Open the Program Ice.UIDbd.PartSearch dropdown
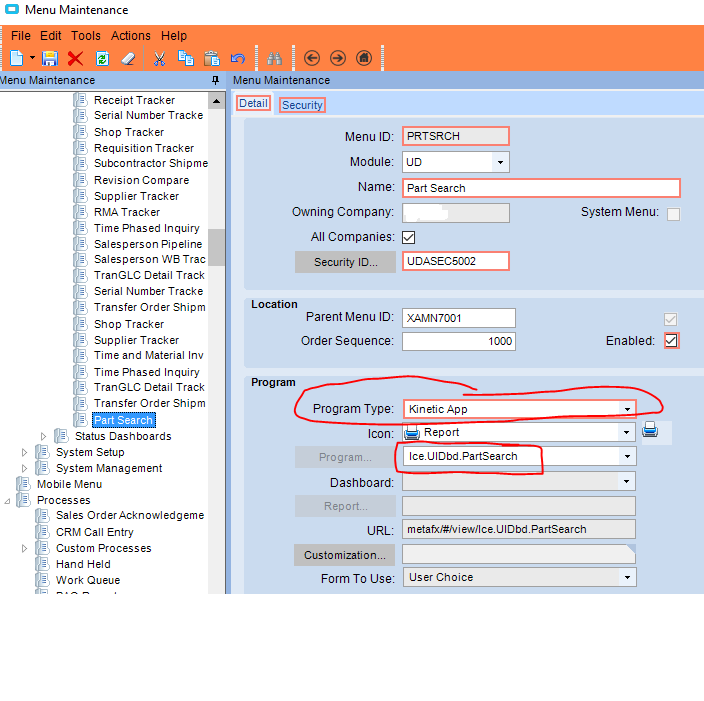Image resolution: width=704 pixels, height=701 pixels. 627,457
